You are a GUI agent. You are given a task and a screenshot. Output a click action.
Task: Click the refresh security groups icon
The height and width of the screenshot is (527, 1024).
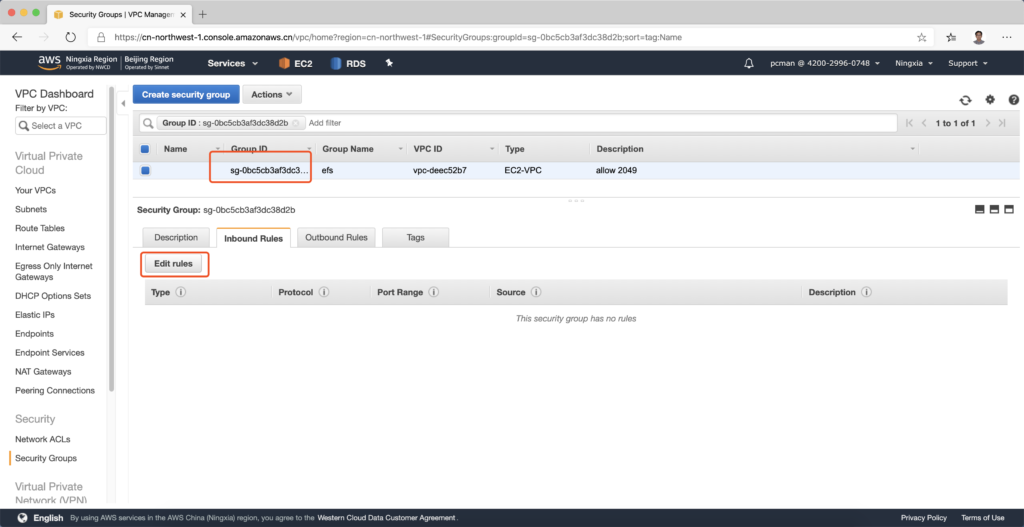point(965,100)
